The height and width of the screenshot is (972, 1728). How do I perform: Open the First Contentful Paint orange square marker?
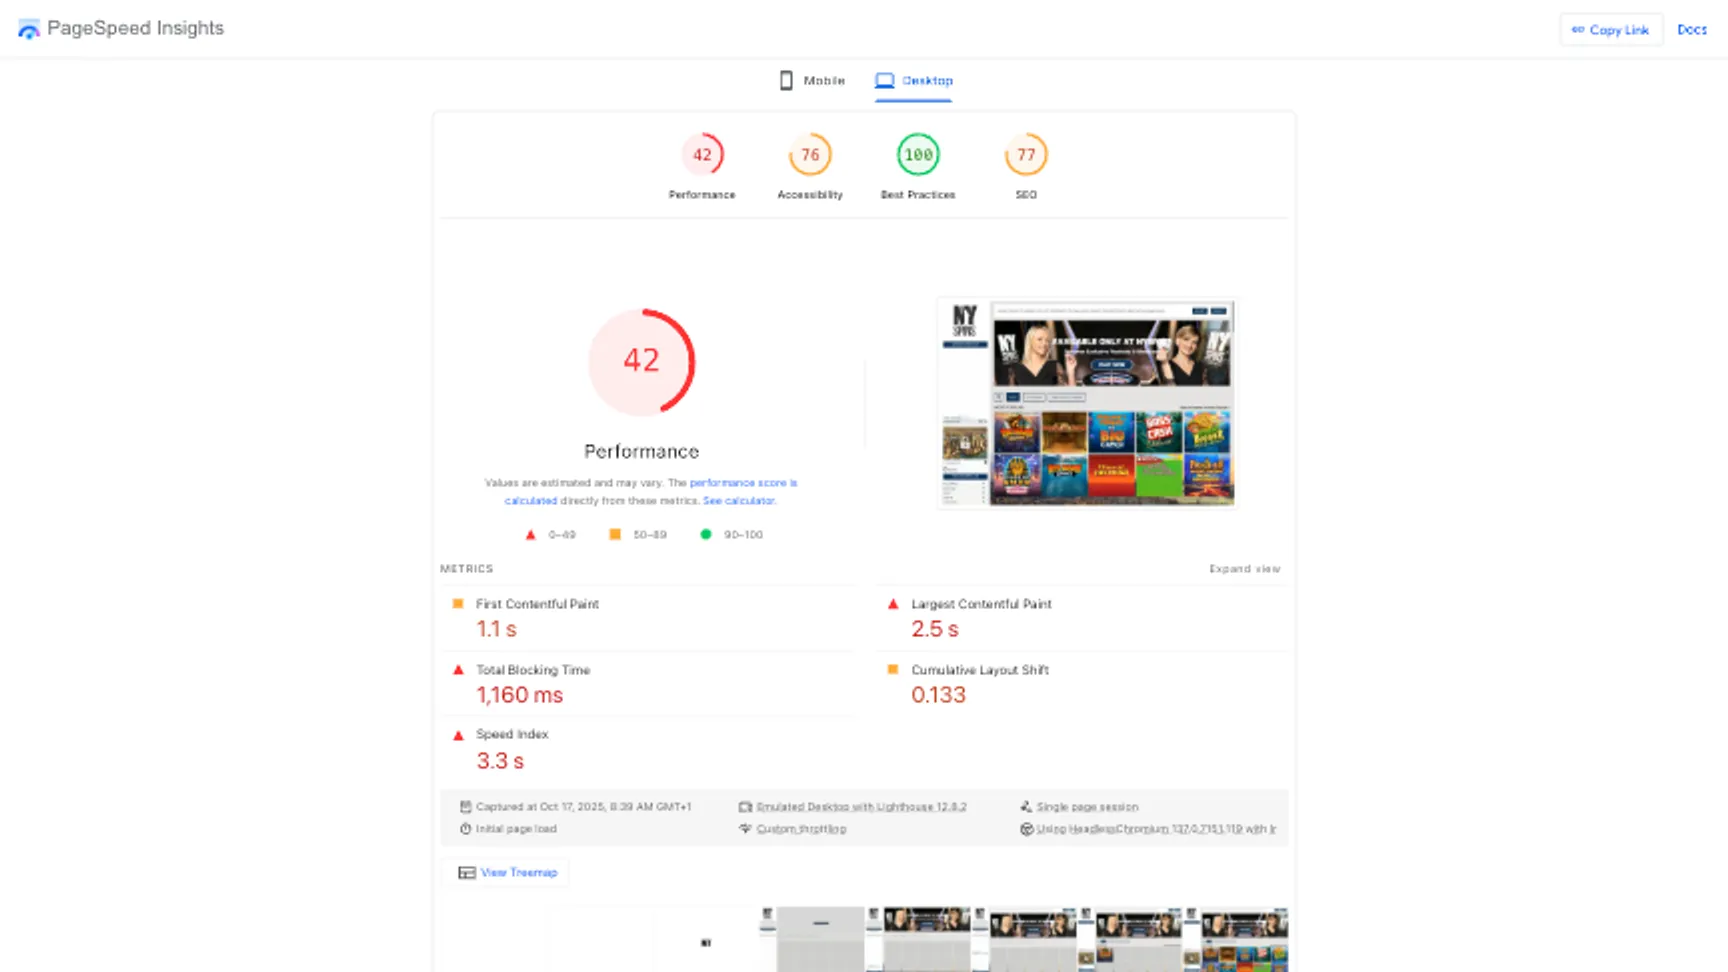[x=459, y=604]
